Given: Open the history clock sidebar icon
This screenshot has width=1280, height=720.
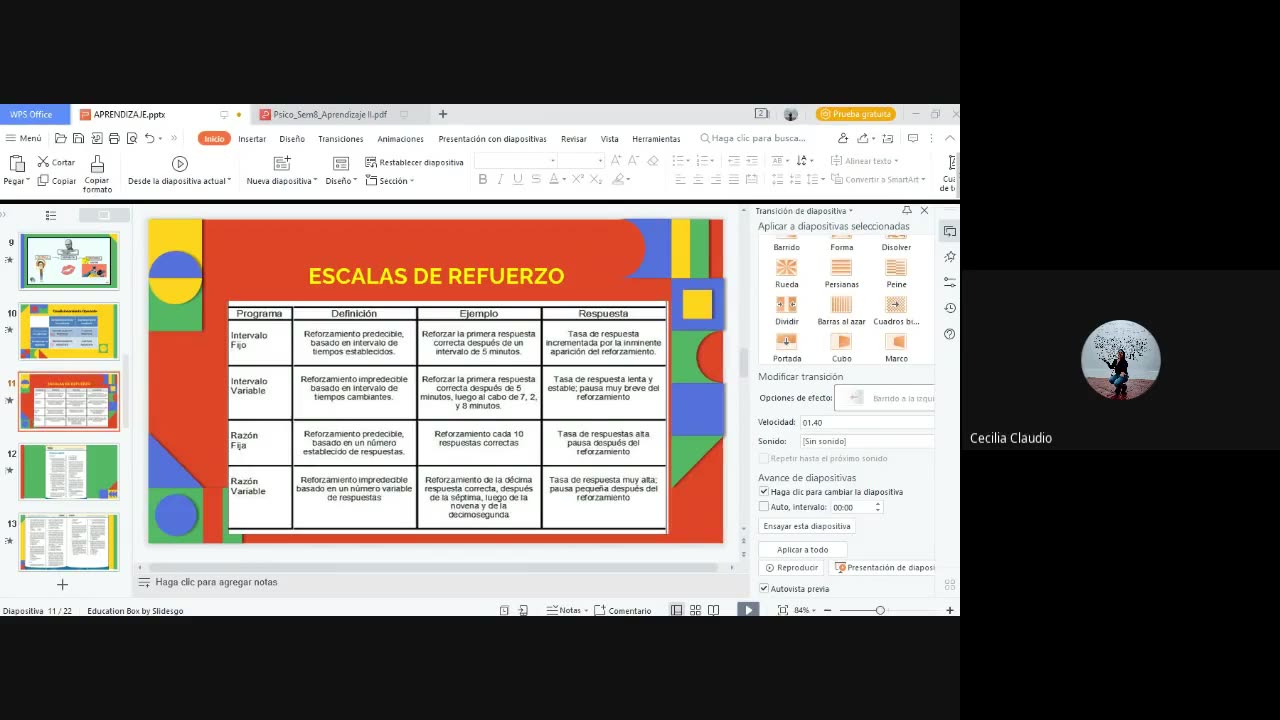Looking at the screenshot, I should [950, 308].
